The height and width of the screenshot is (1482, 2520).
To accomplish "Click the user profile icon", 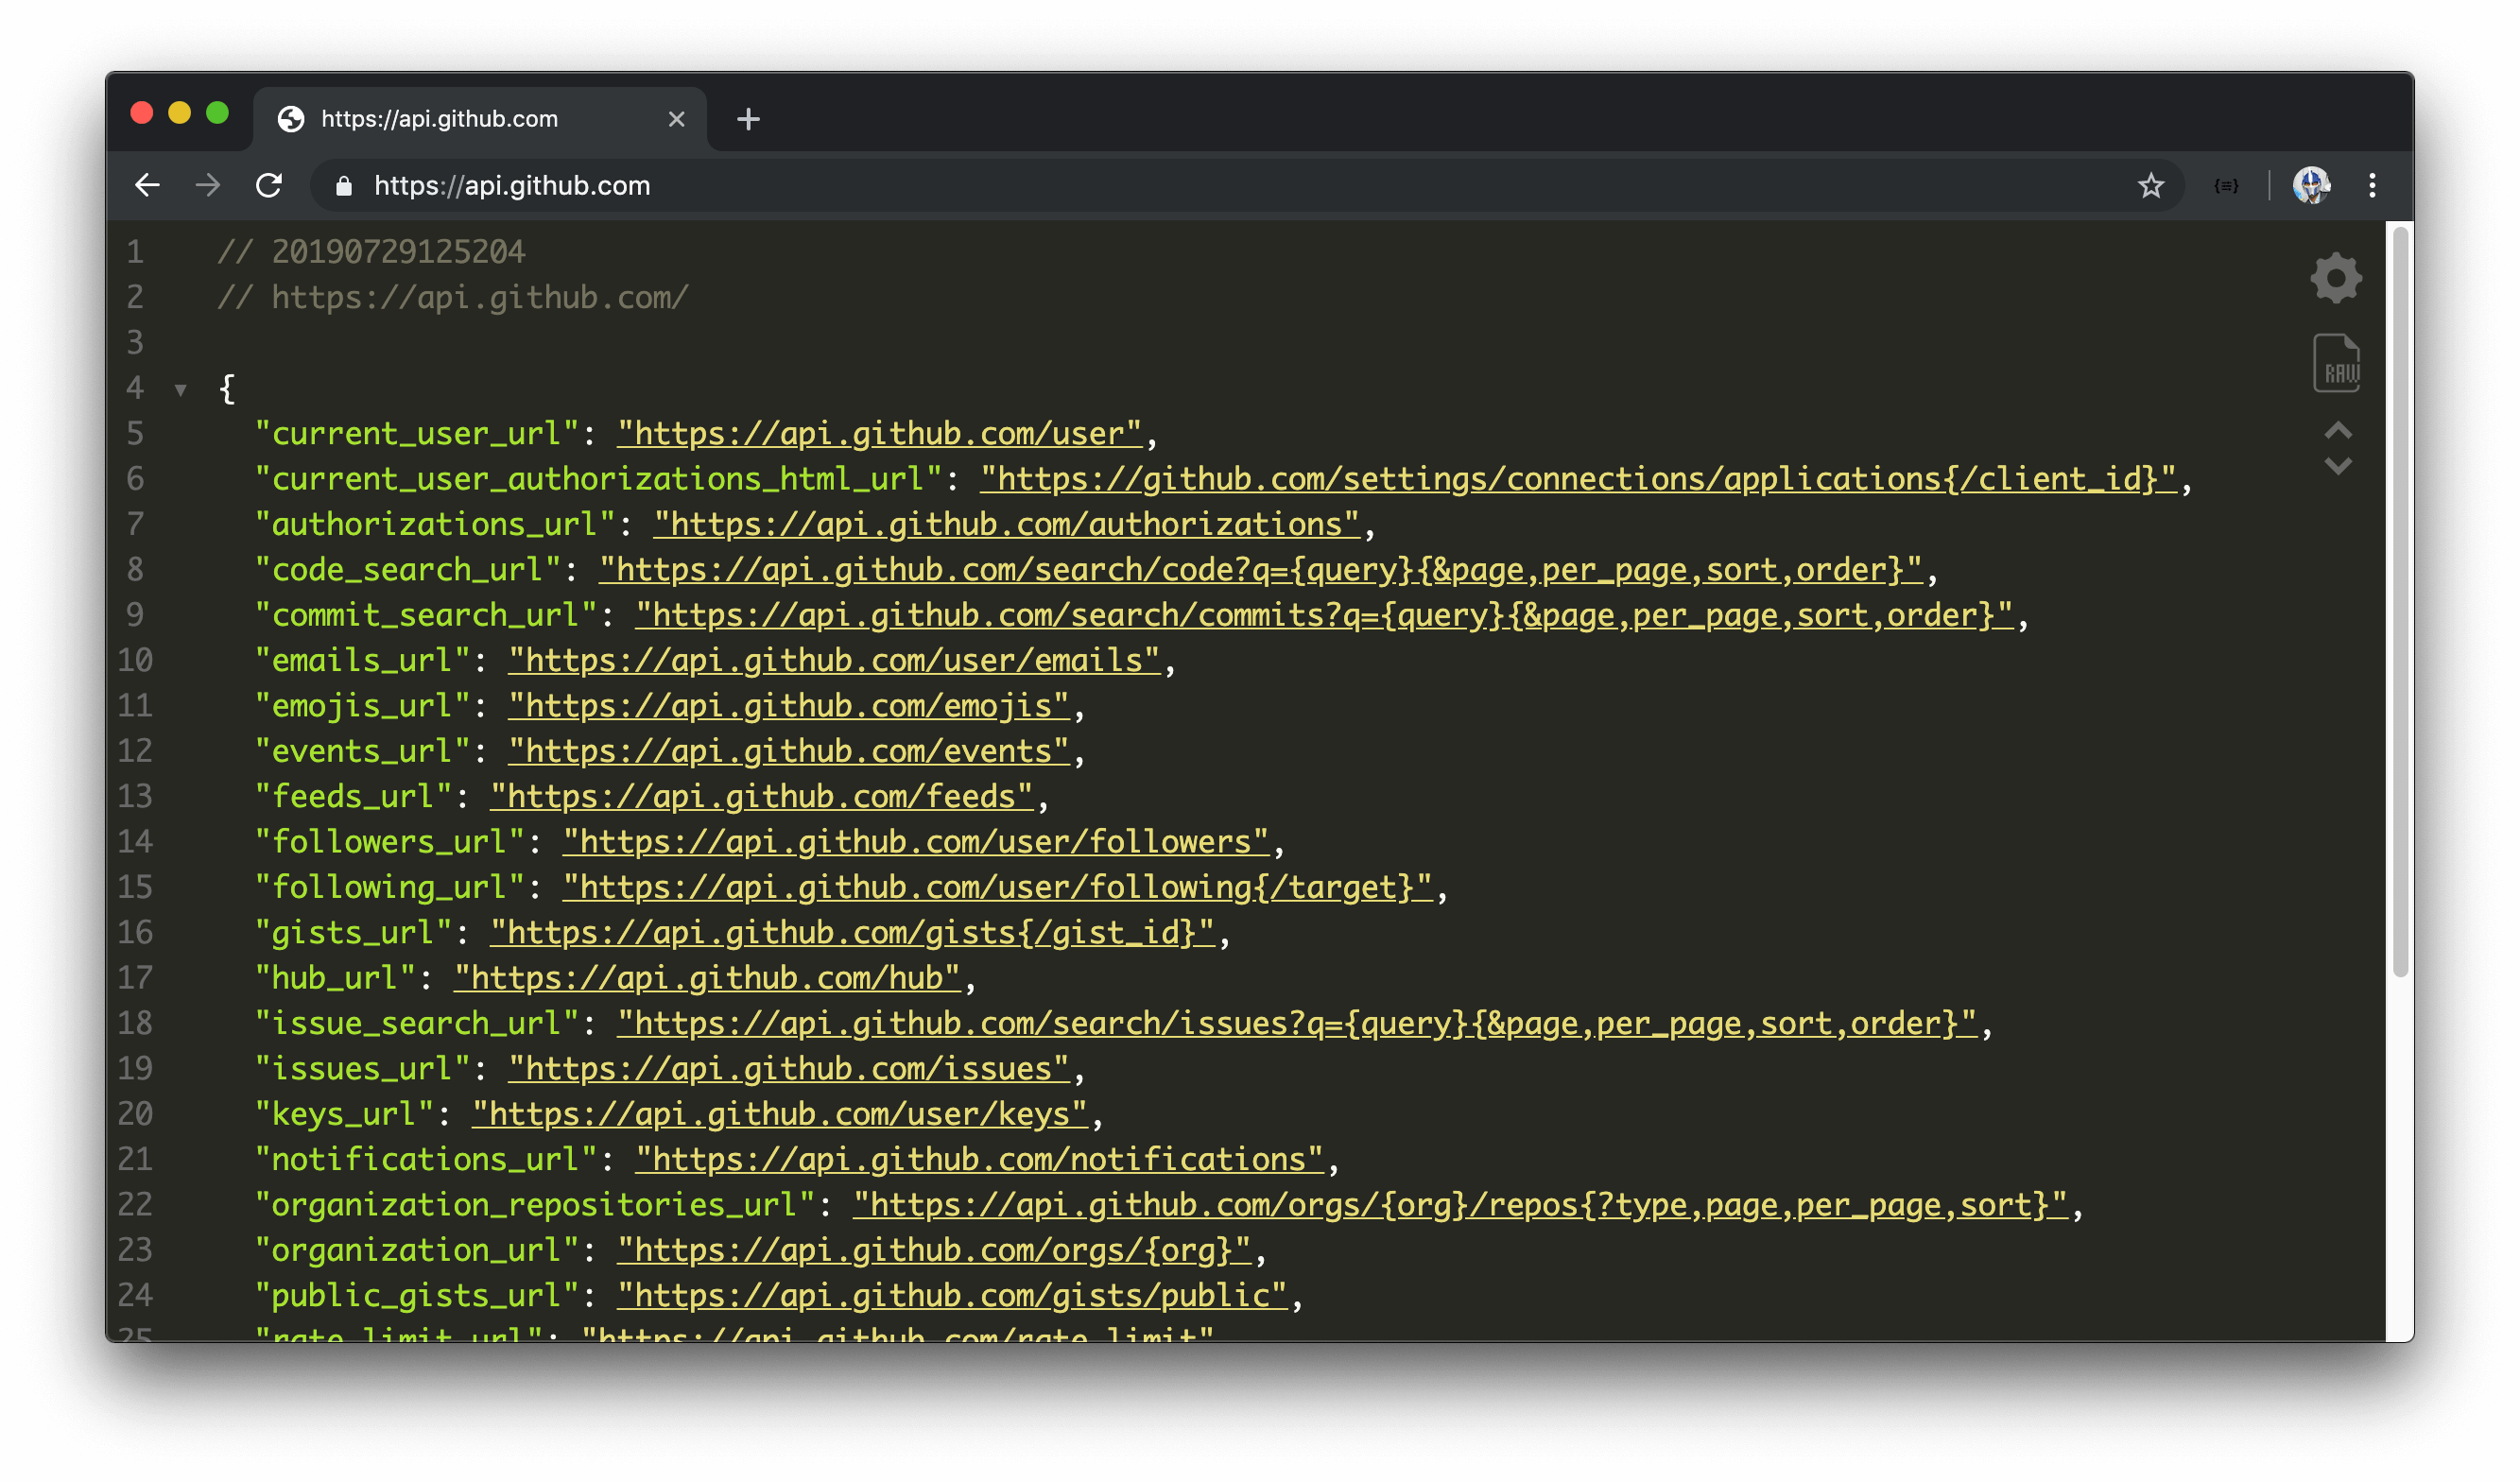I will (2310, 183).
